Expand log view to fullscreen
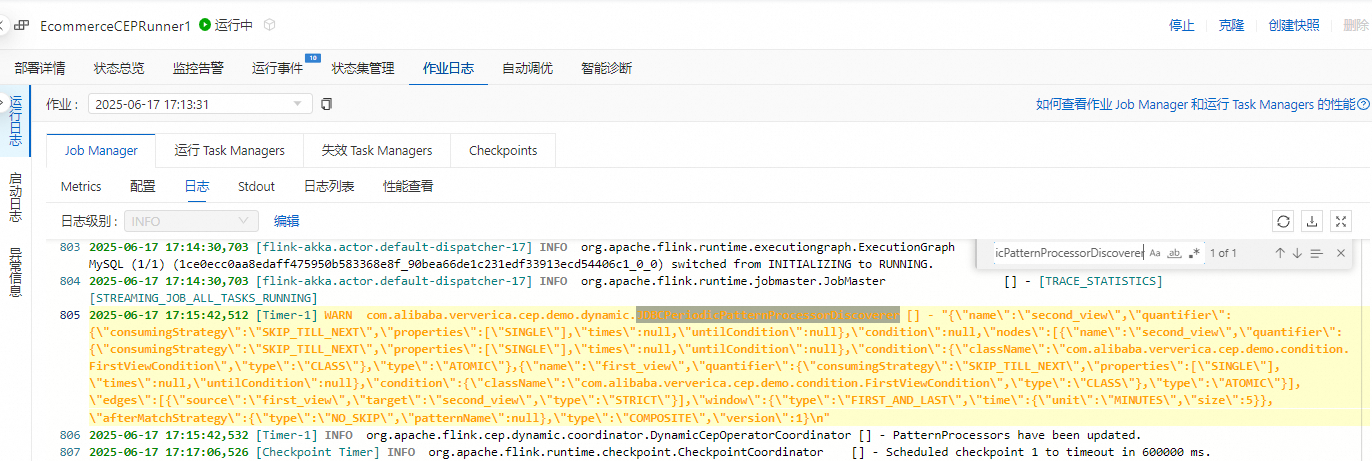Screen dimensions: 1372x461 [1342, 221]
